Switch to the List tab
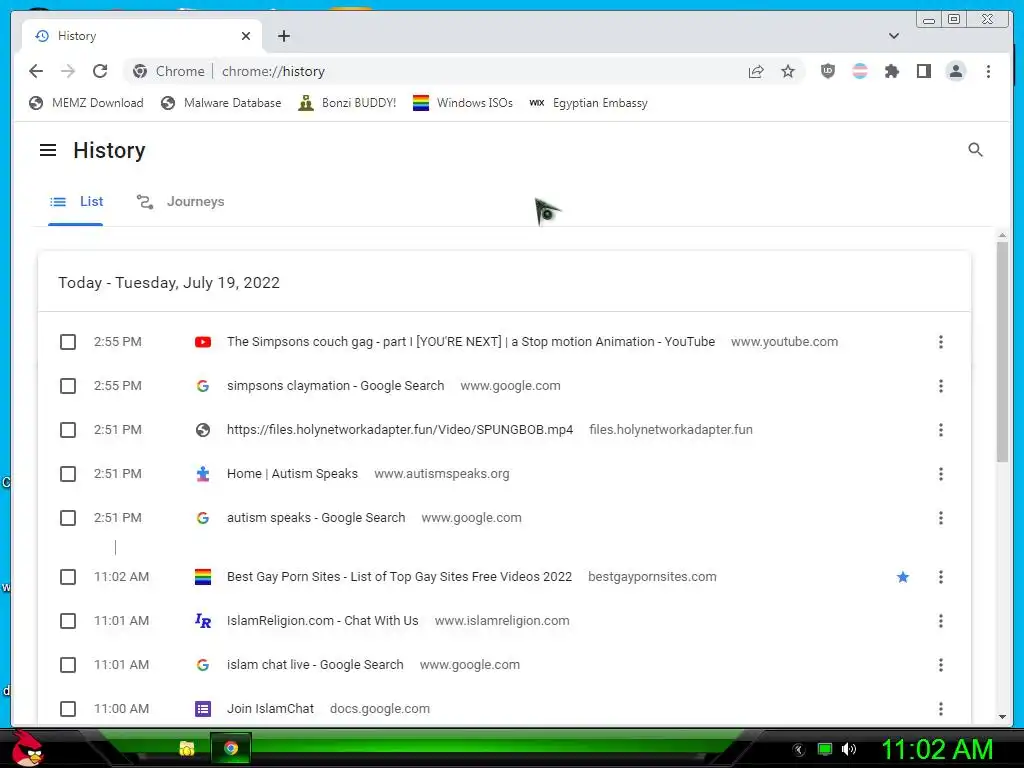Screen dimensions: 1024x768 tap(76, 202)
